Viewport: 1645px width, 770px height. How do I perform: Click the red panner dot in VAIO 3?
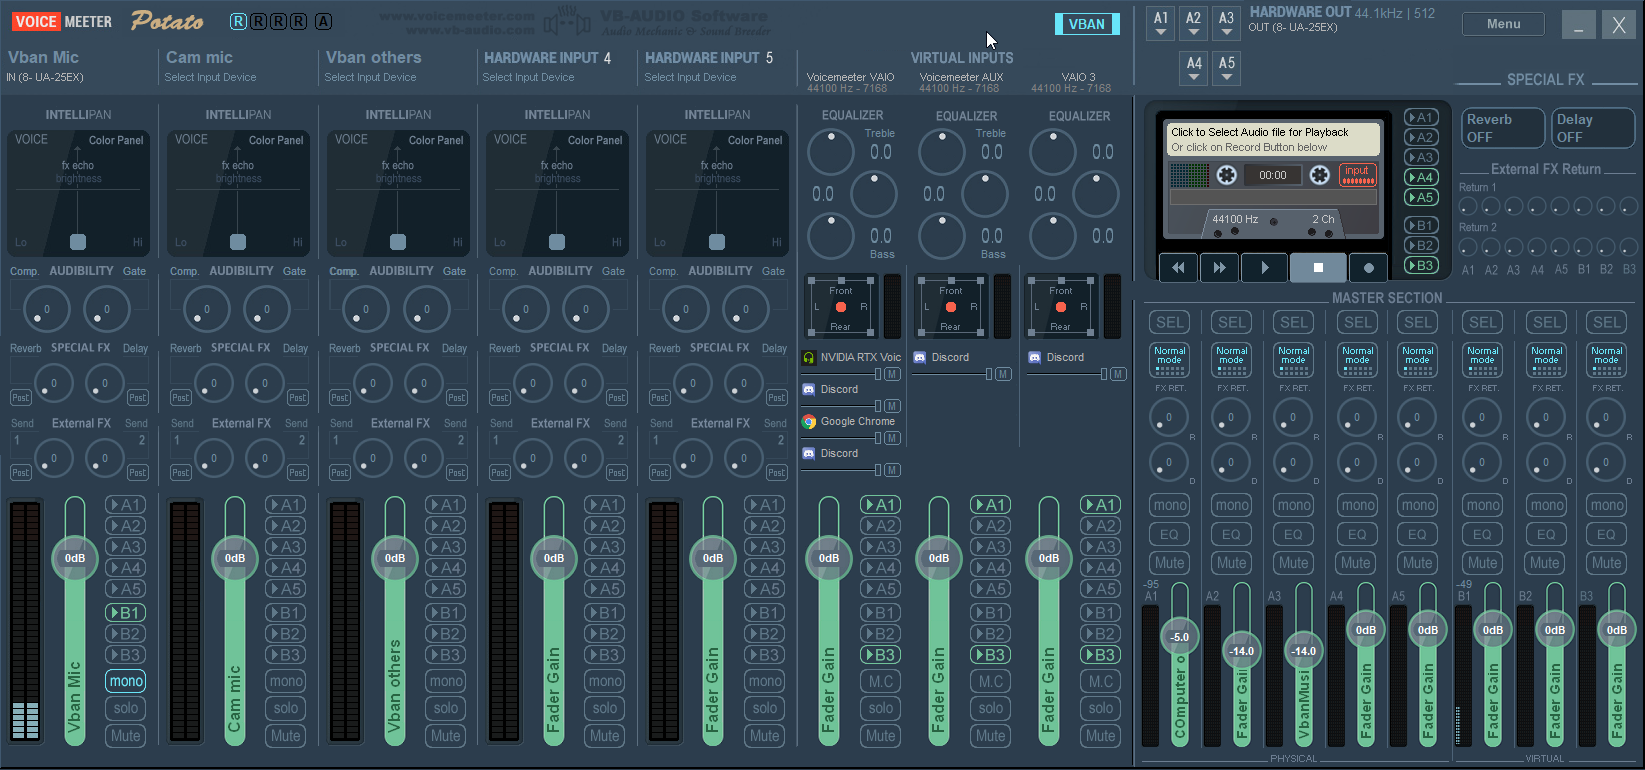point(1061,307)
